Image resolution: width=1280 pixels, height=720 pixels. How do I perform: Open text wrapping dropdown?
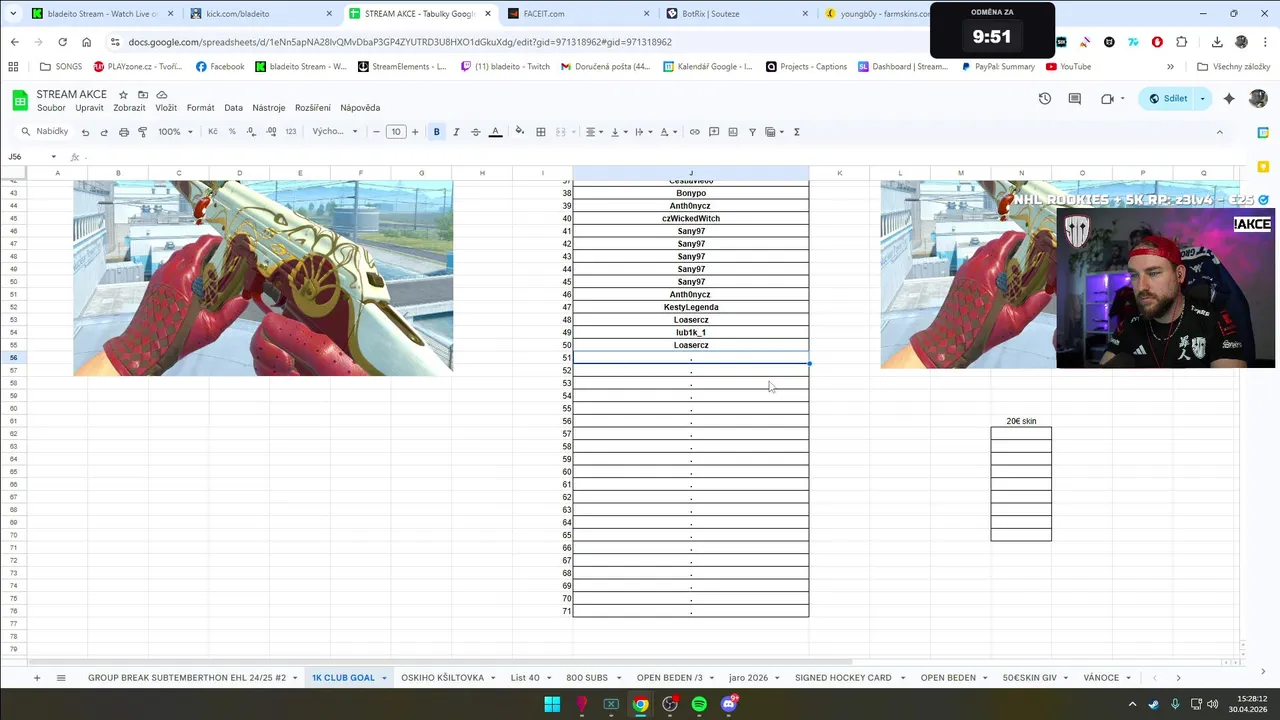643,132
